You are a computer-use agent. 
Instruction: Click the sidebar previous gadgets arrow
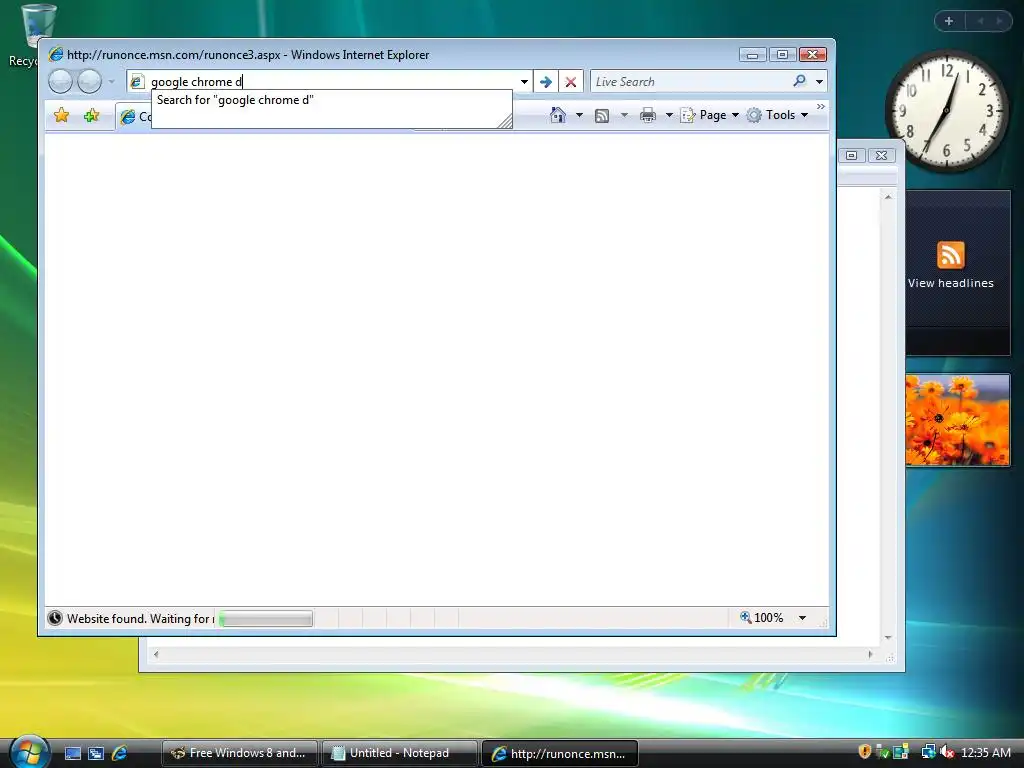pos(980,21)
